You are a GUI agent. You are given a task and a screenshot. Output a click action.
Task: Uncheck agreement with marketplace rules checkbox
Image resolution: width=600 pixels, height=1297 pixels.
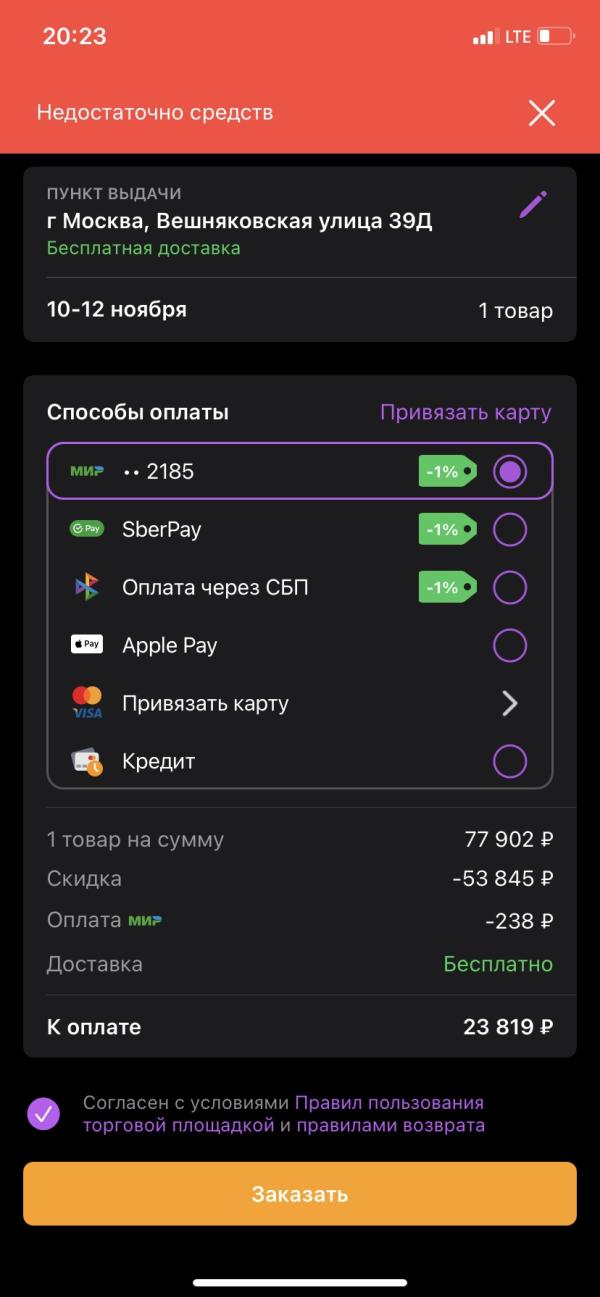[44, 1113]
